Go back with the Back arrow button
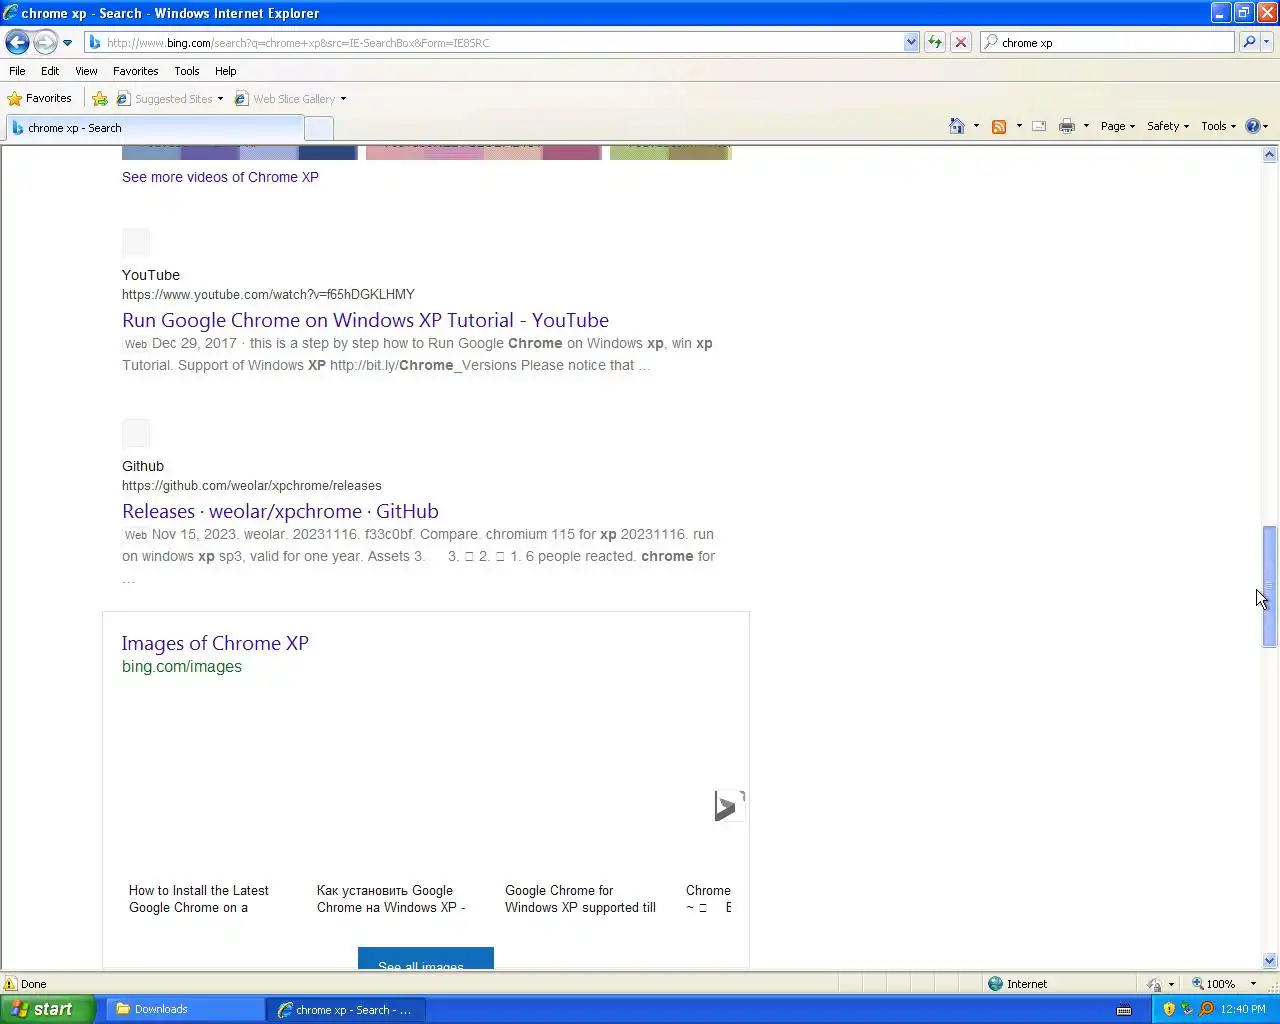Image resolution: width=1280 pixels, height=1024 pixels. click(x=17, y=42)
